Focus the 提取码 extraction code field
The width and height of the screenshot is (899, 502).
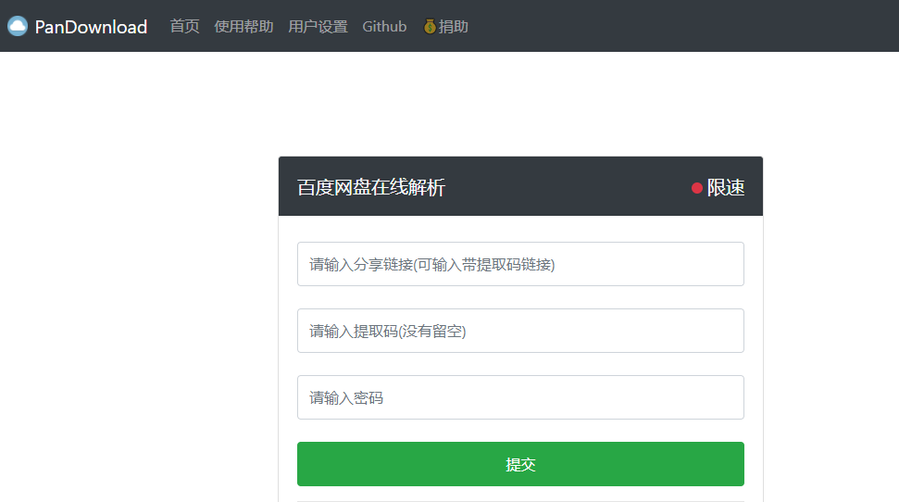point(521,331)
